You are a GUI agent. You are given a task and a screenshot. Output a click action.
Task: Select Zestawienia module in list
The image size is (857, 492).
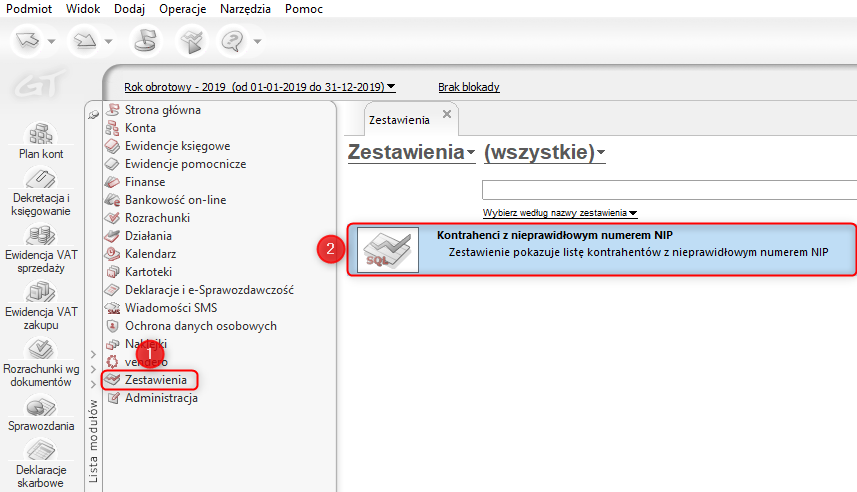(x=155, y=380)
